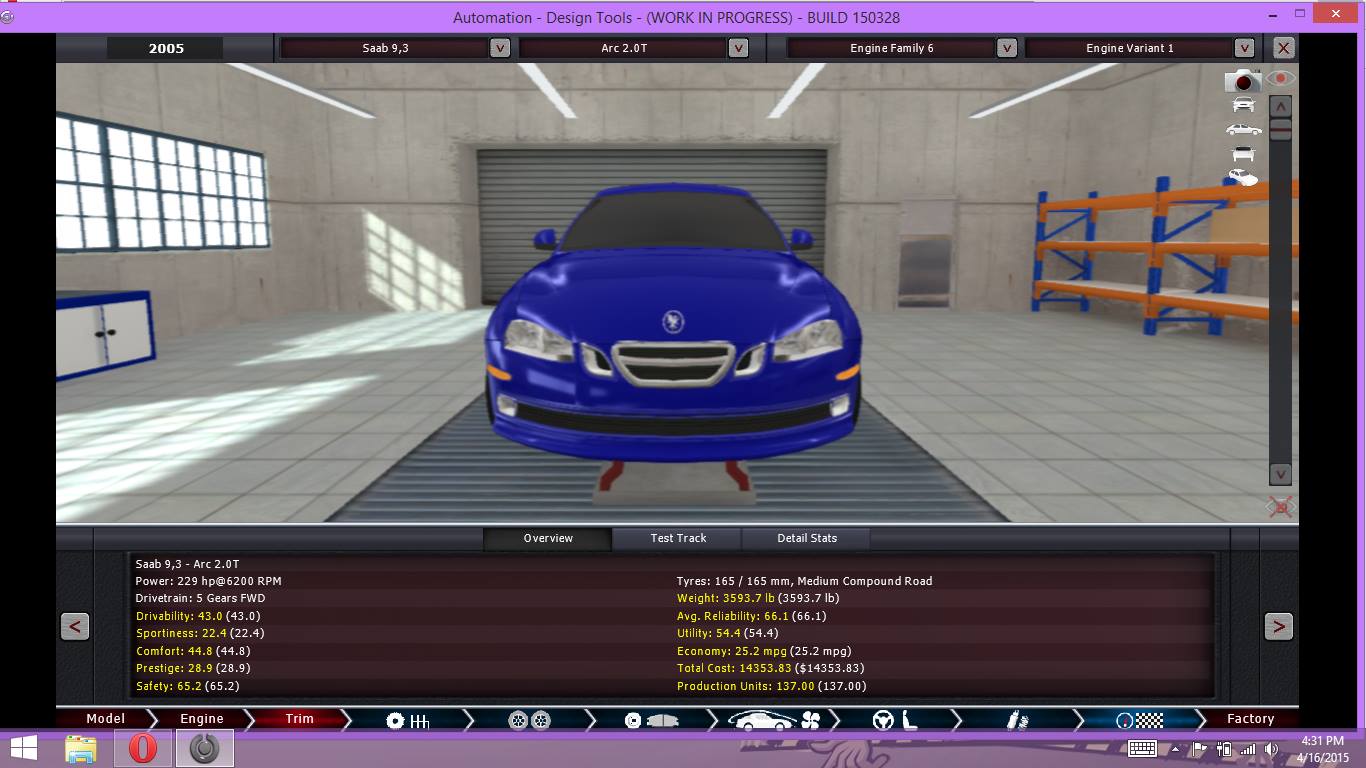Click the Tyres 165 / 165 mm line
The height and width of the screenshot is (768, 1366).
[x=804, y=581]
